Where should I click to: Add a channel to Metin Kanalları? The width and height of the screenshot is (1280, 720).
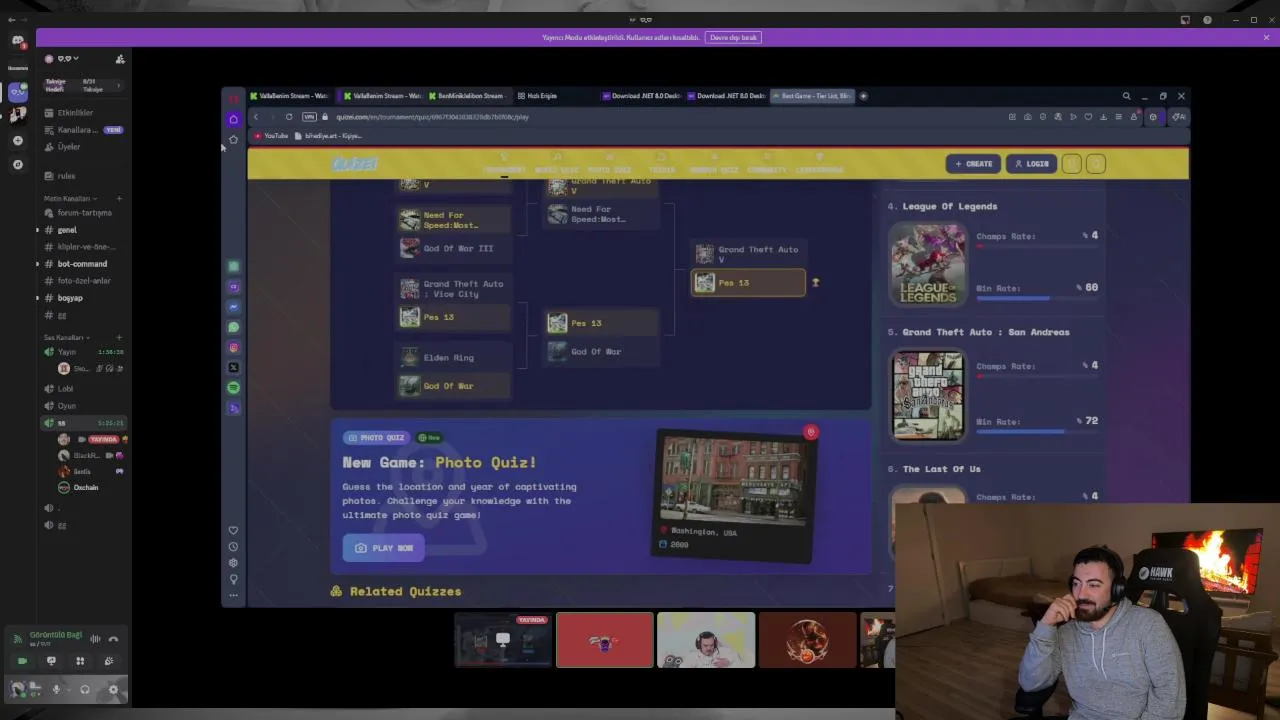pyautogui.click(x=119, y=198)
